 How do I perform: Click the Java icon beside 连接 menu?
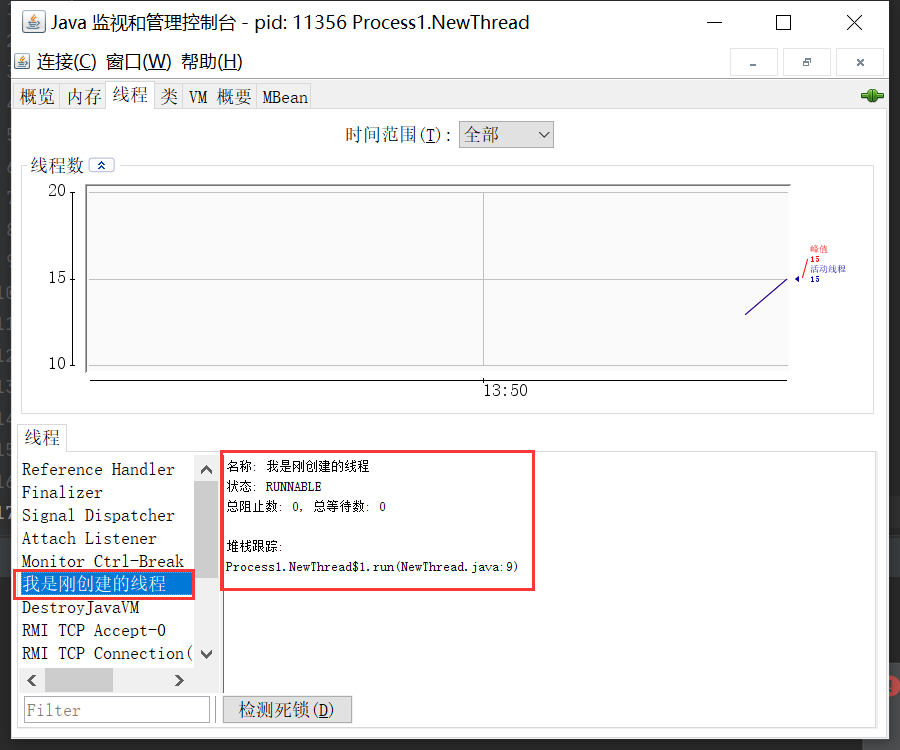pyautogui.click(x=22, y=61)
